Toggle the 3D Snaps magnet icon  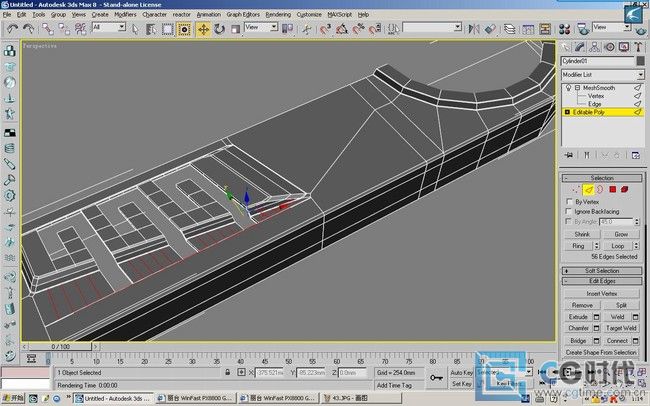pos(326,29)
